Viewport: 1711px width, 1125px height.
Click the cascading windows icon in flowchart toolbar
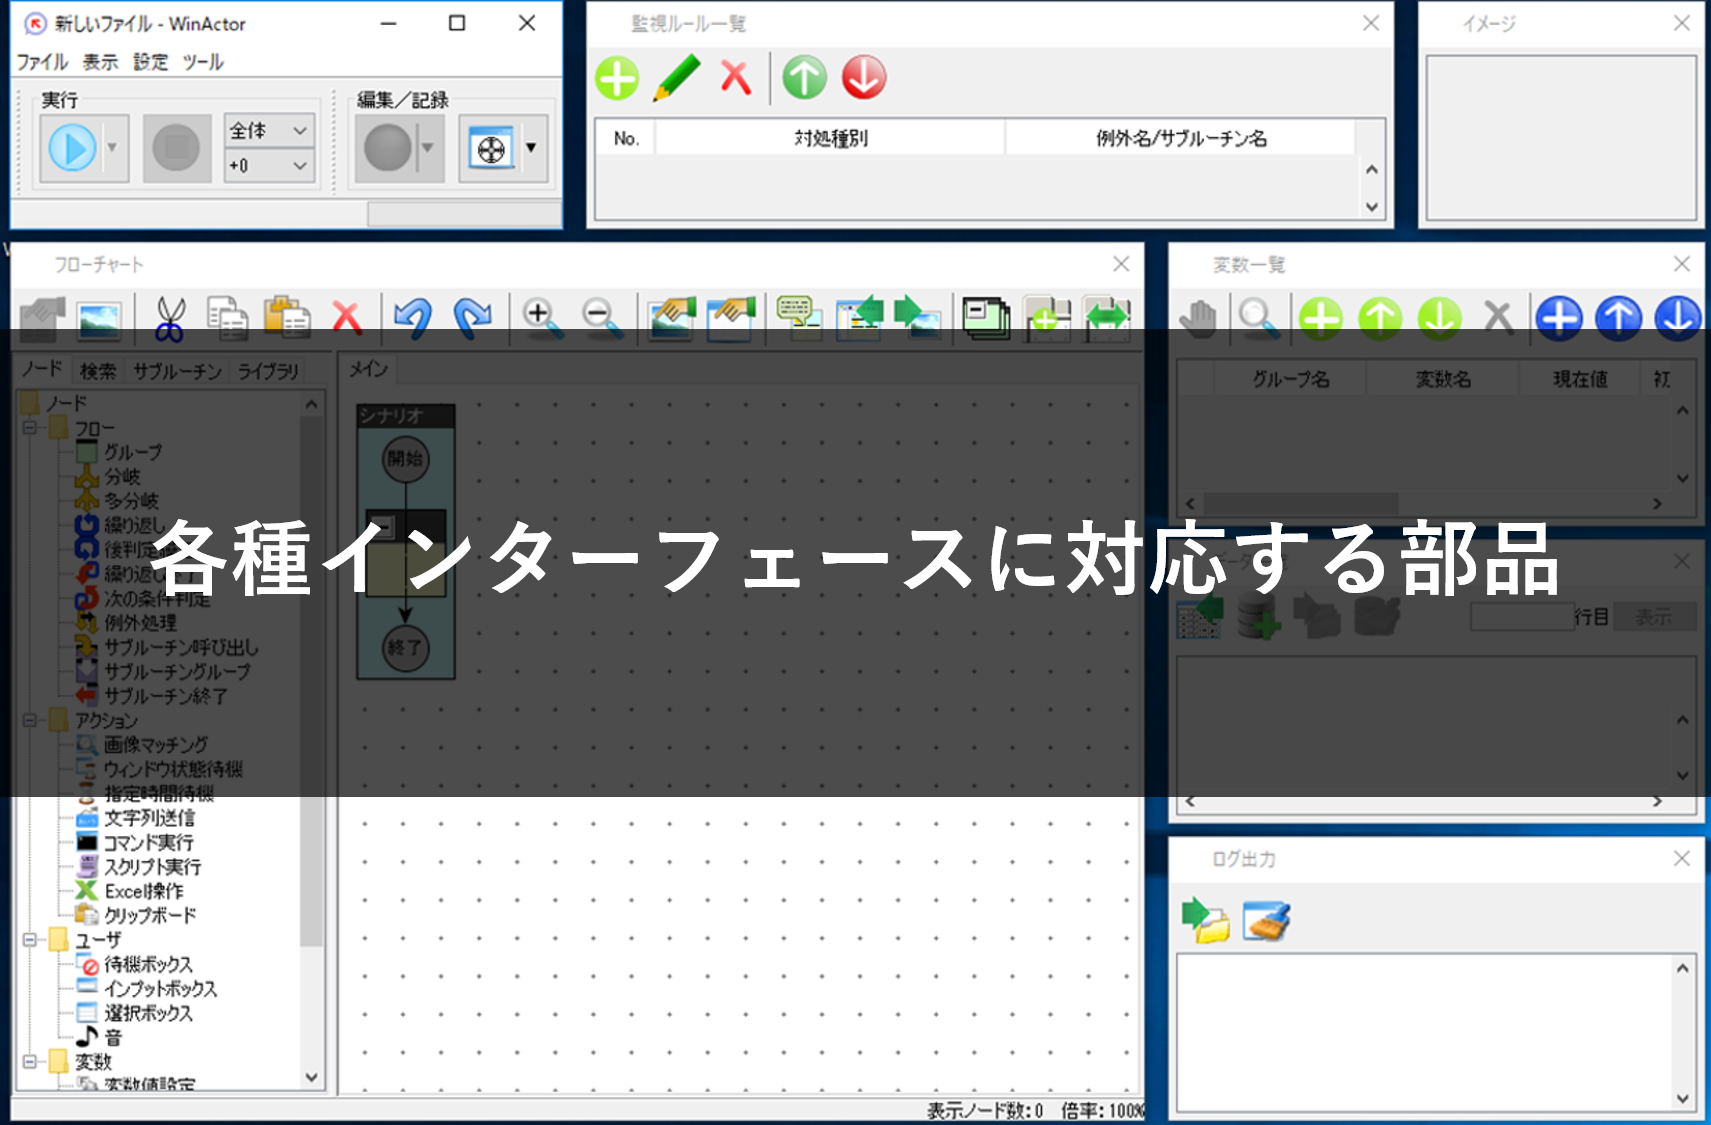pos(986,318)
